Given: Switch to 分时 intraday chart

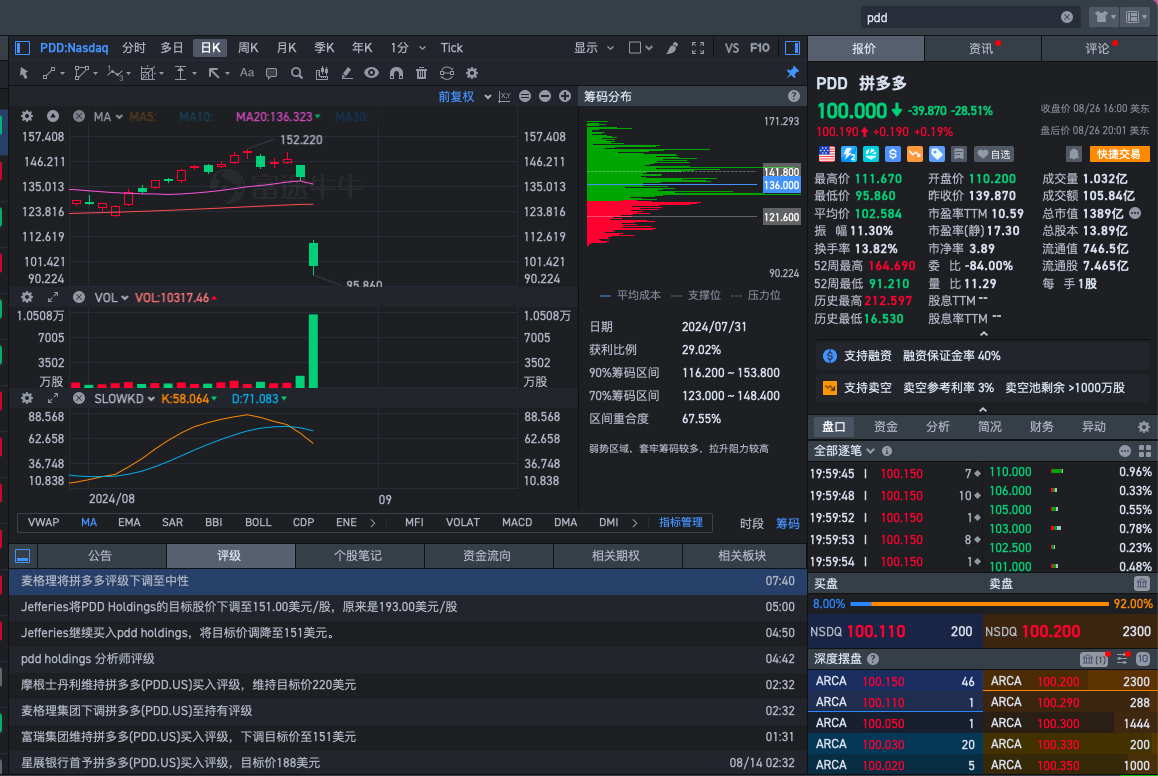Looking at the screenshot, I should (134, 48).
